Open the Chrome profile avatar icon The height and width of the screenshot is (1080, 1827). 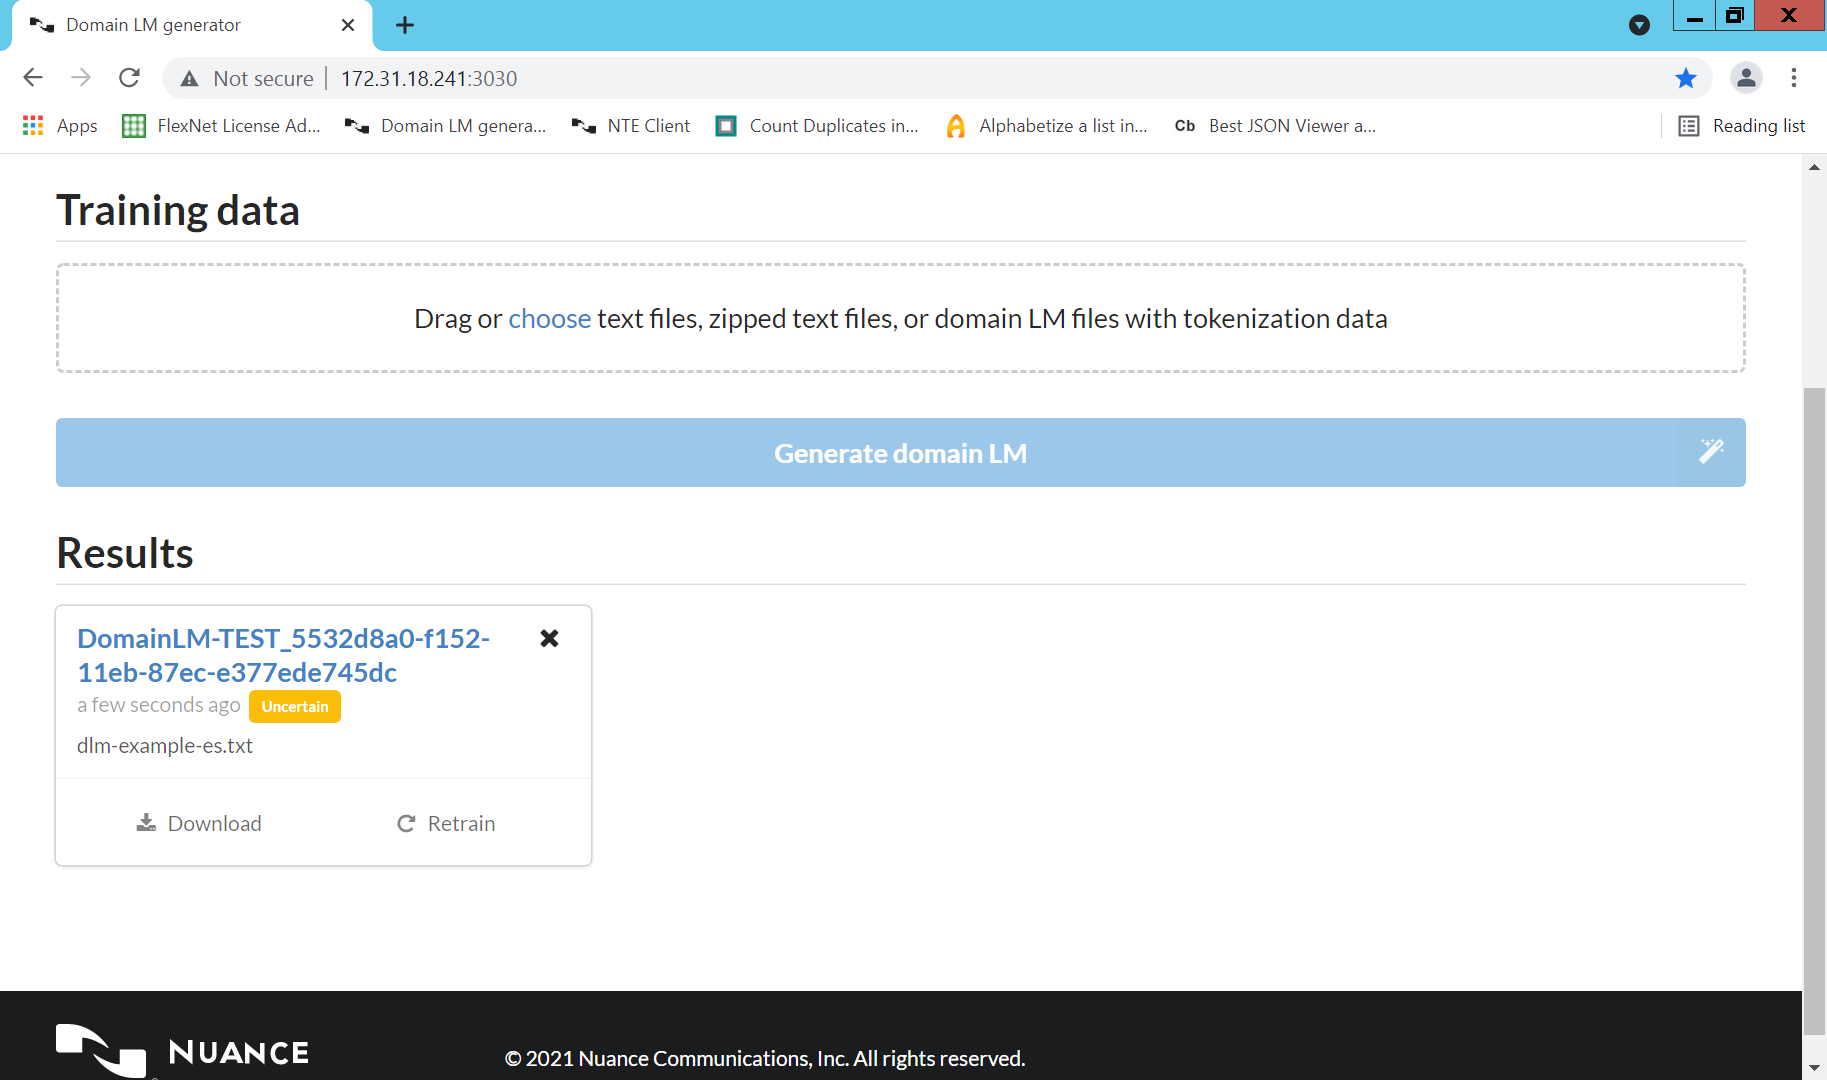pyautogui.click(x=1746, y=78)
